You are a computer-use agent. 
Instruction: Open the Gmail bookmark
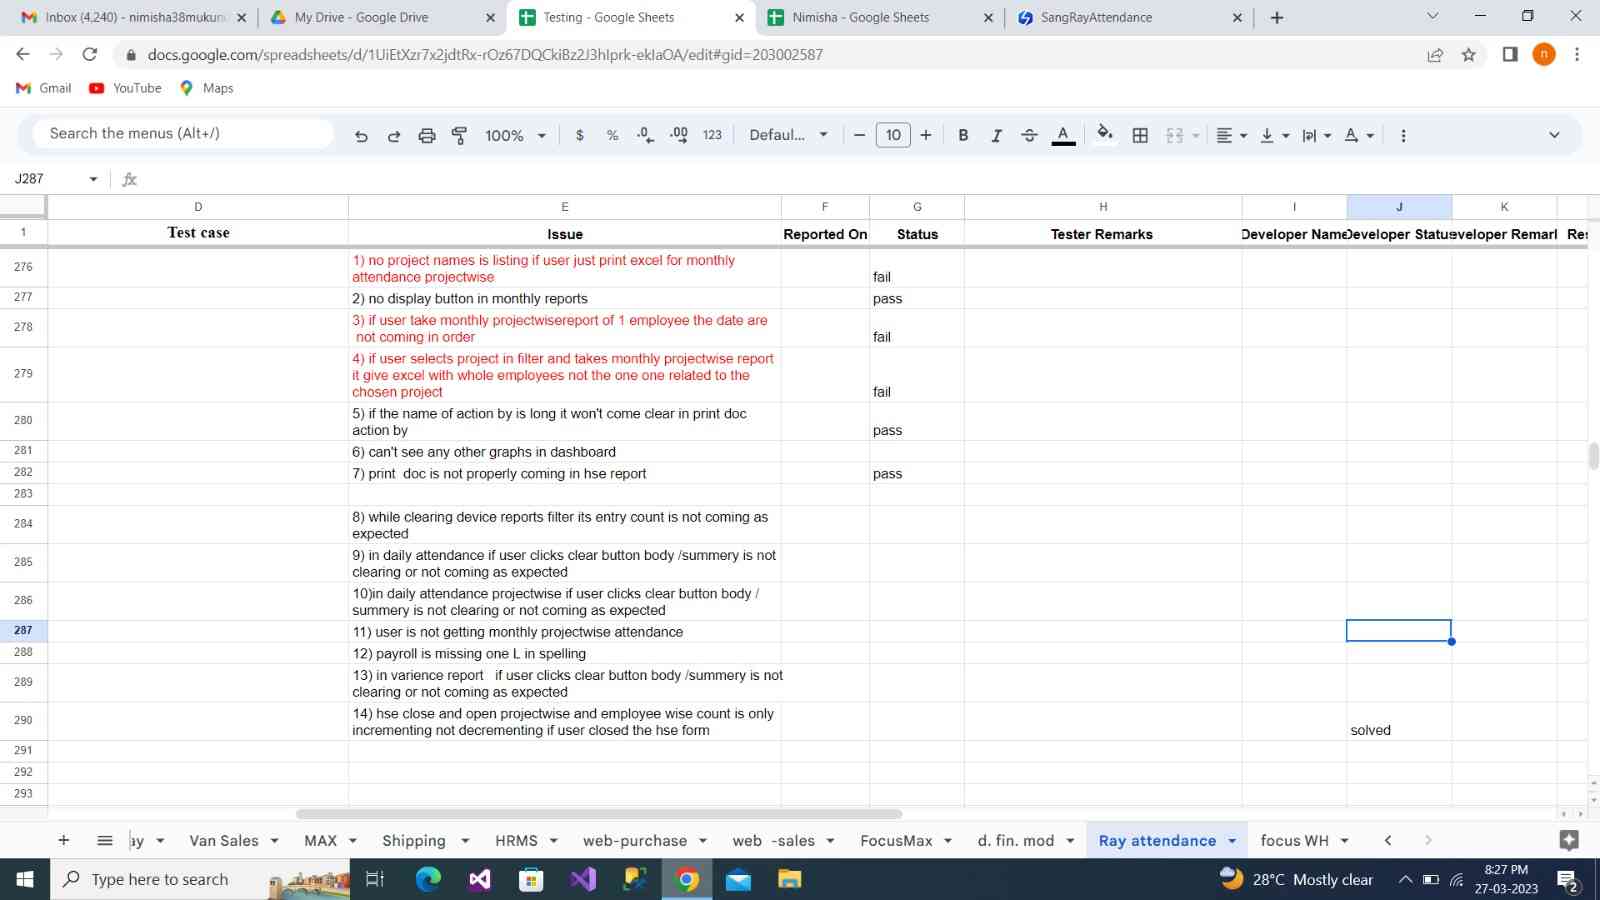pos(44,88)
